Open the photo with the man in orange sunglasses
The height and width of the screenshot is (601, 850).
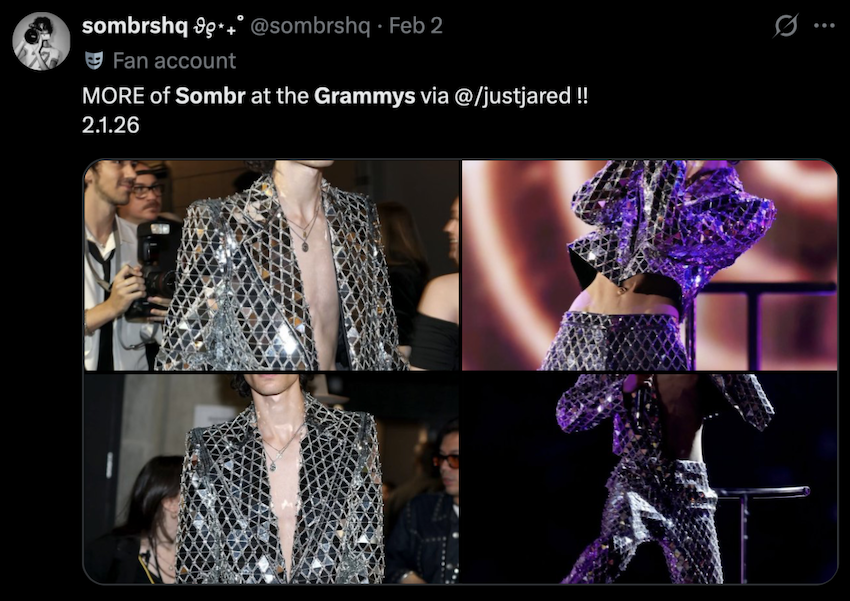pos(272,479)
